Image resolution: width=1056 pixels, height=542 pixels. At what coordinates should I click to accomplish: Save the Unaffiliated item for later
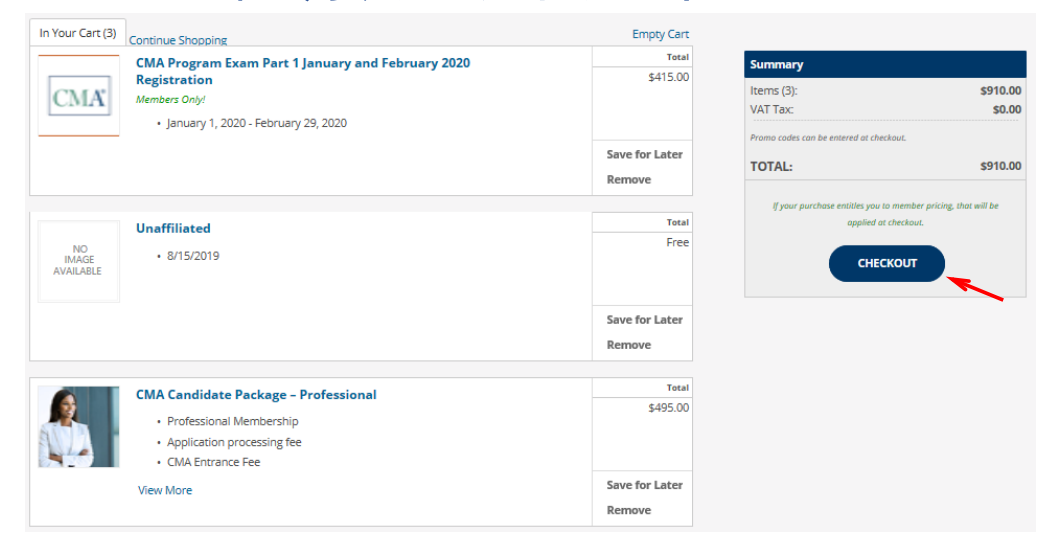pos(644,320)
